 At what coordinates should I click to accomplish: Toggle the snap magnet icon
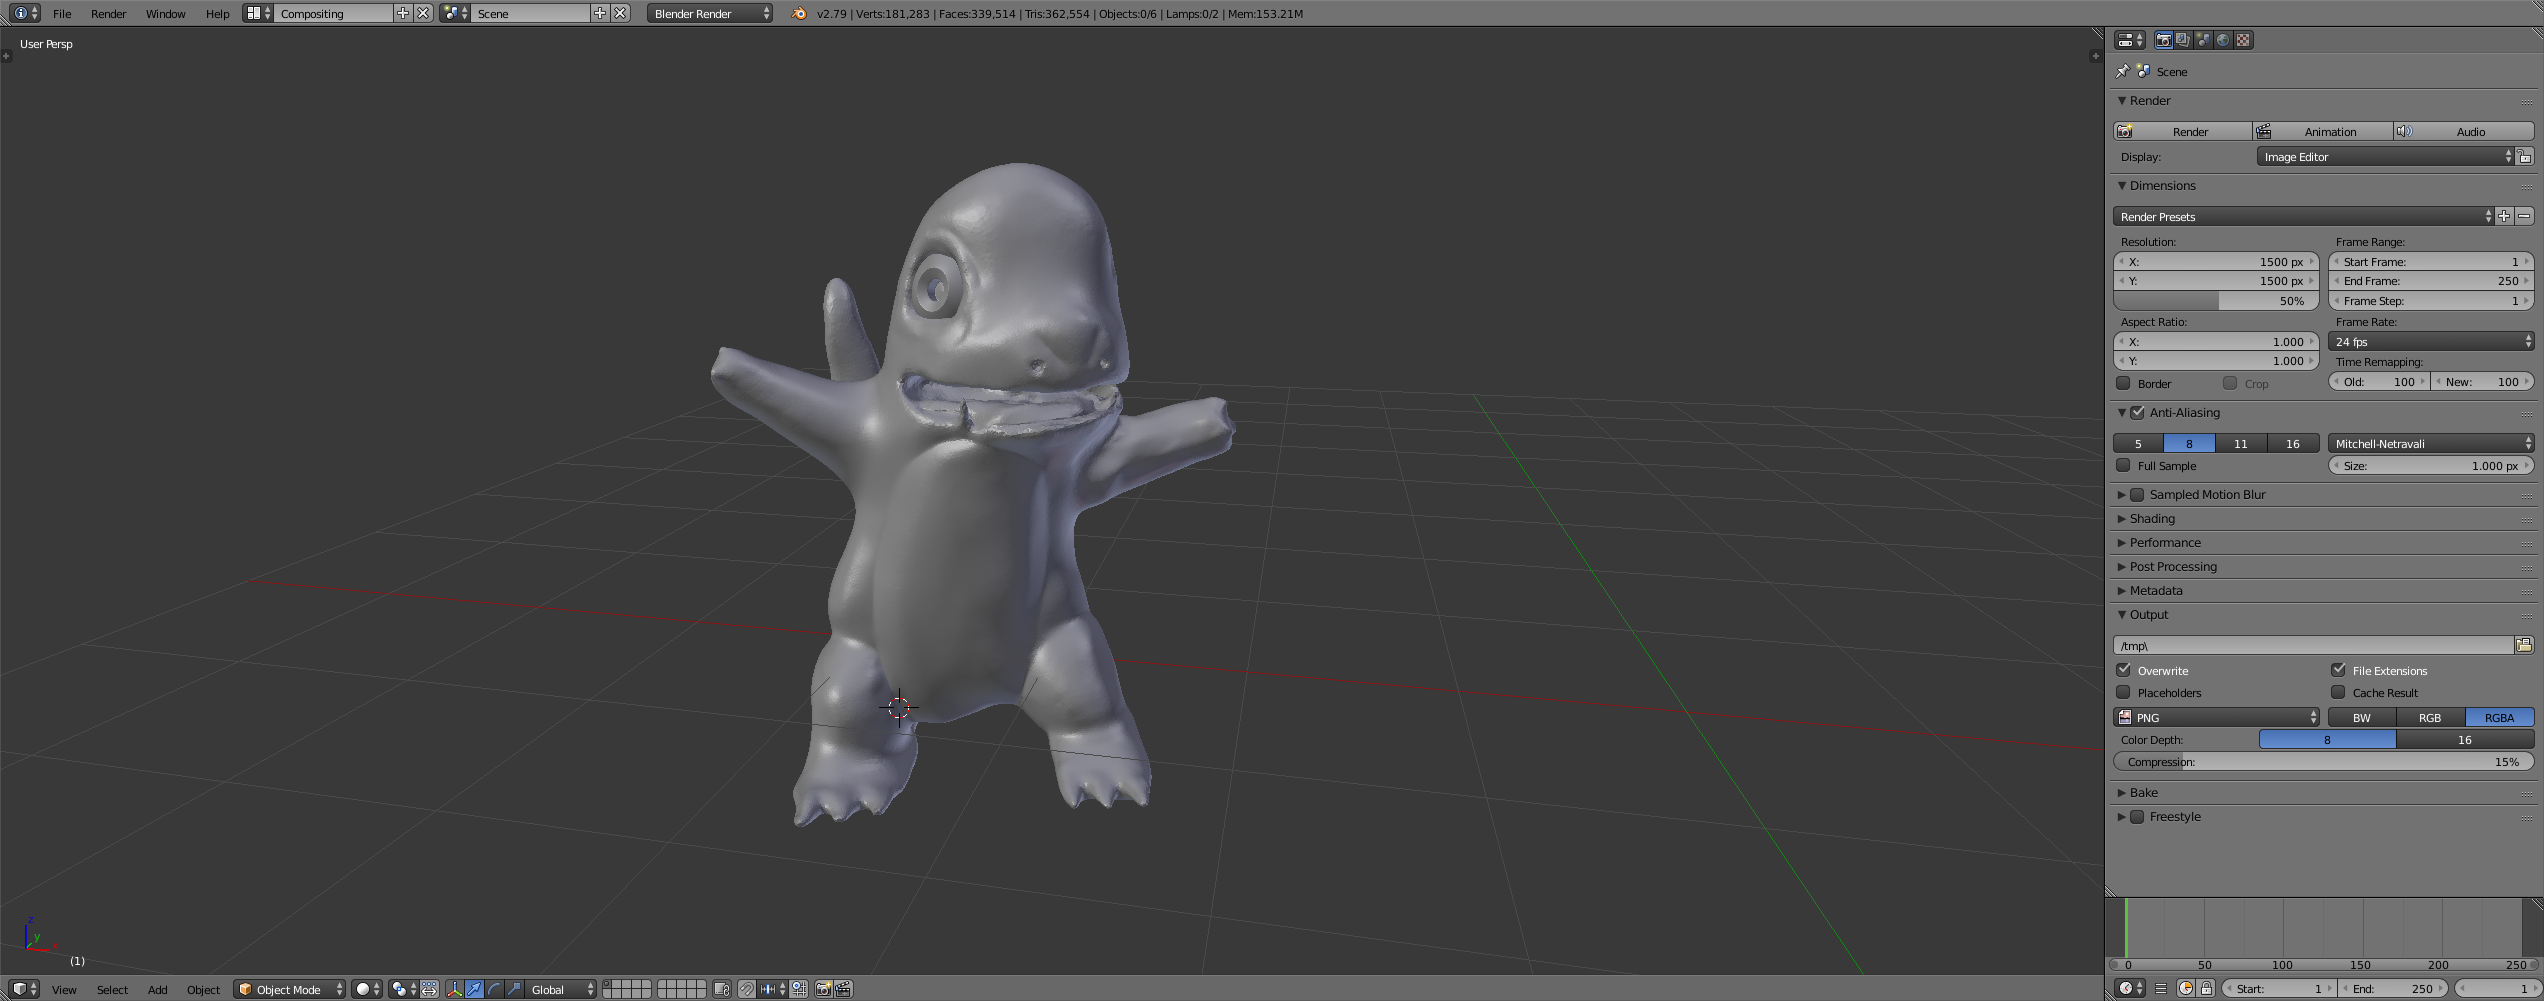click(x=746, y=989)
